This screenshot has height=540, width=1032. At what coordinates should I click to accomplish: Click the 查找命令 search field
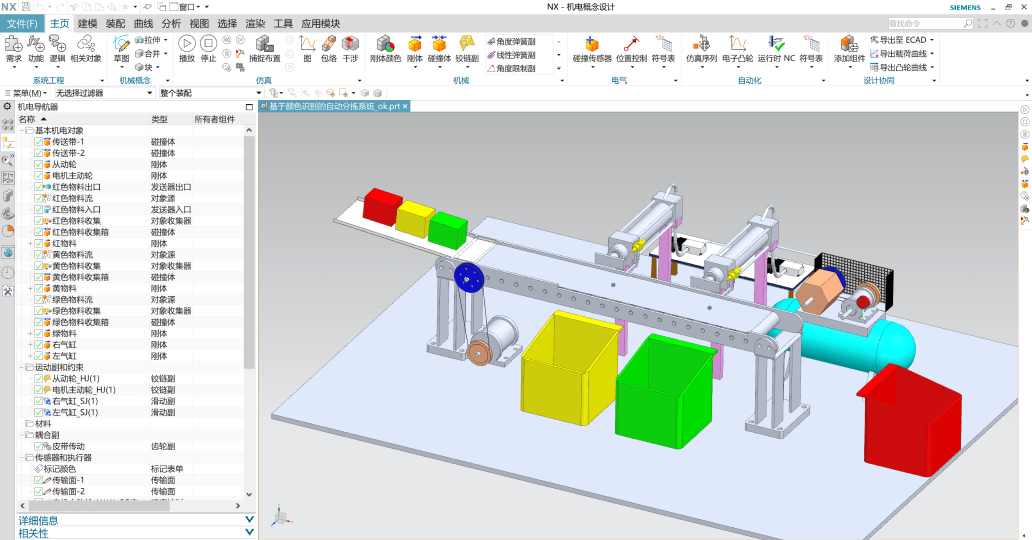pos(930,23)
